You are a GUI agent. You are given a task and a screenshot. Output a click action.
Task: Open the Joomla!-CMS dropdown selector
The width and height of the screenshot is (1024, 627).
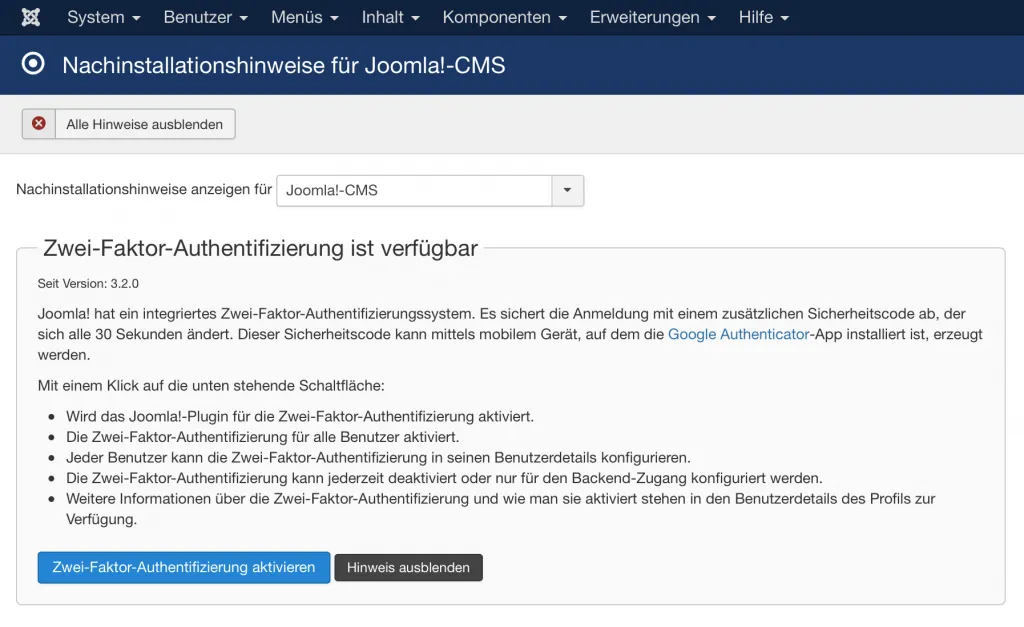[430, 191]
